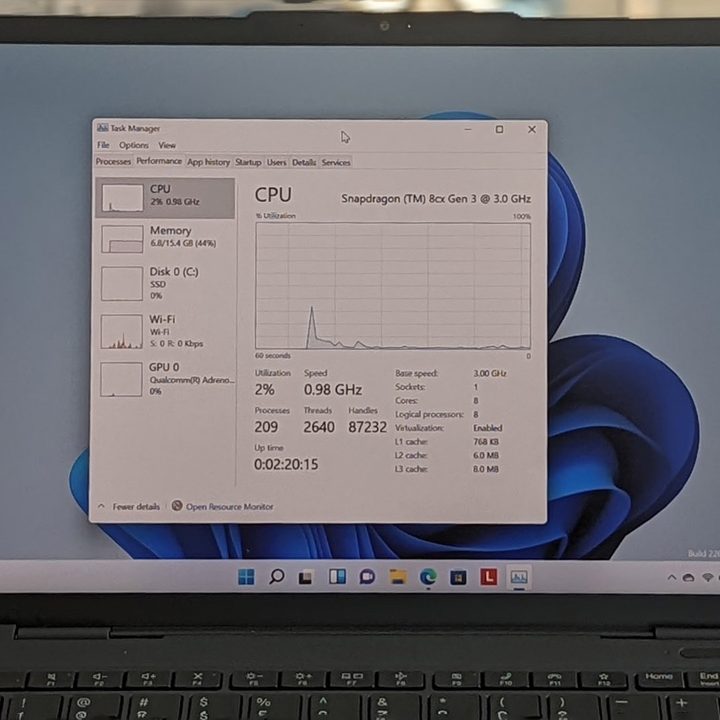Screen dimensions: 720x720
Task: Click the Handles value 87232
Action: 367,427
